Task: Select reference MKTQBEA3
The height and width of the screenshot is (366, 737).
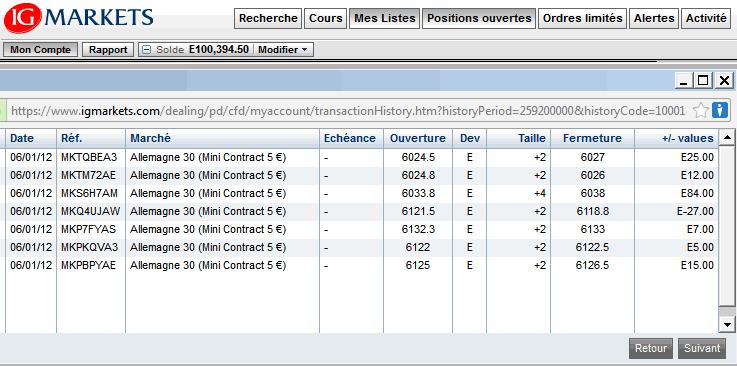Action: [x=89, y=157]
